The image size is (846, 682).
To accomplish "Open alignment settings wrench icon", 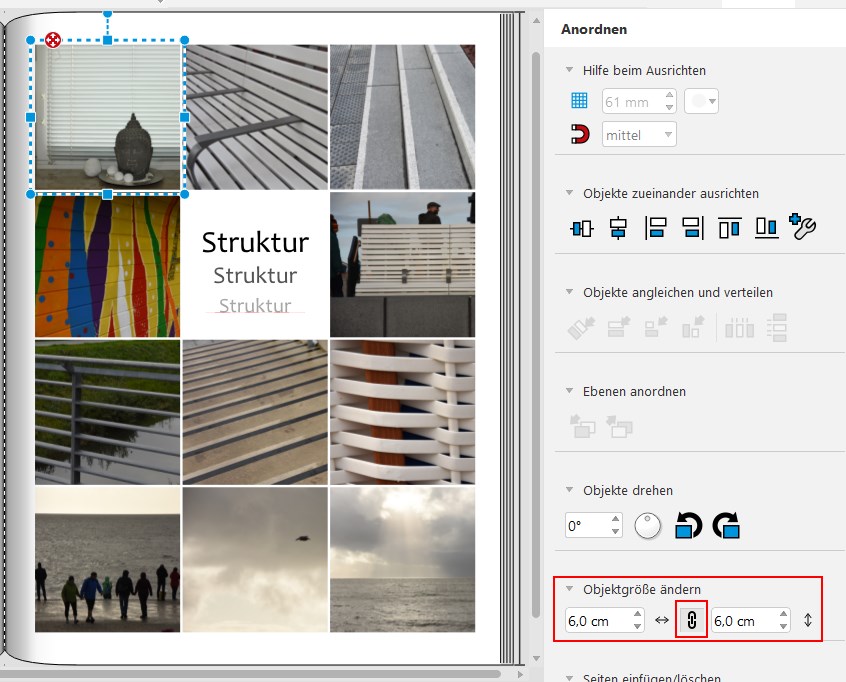I will (x=804, y=228).
